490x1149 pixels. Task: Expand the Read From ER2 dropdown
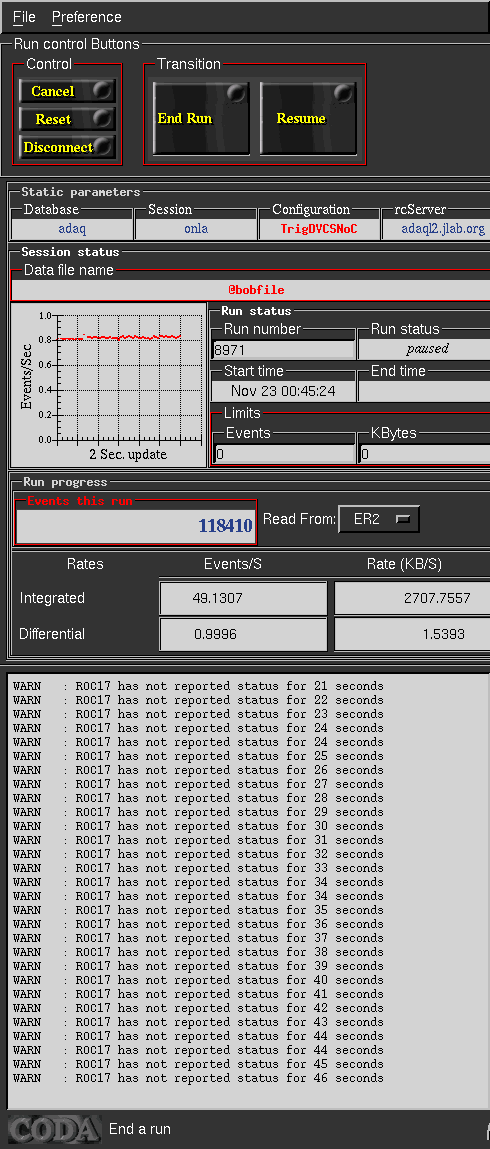pos(379,520)
